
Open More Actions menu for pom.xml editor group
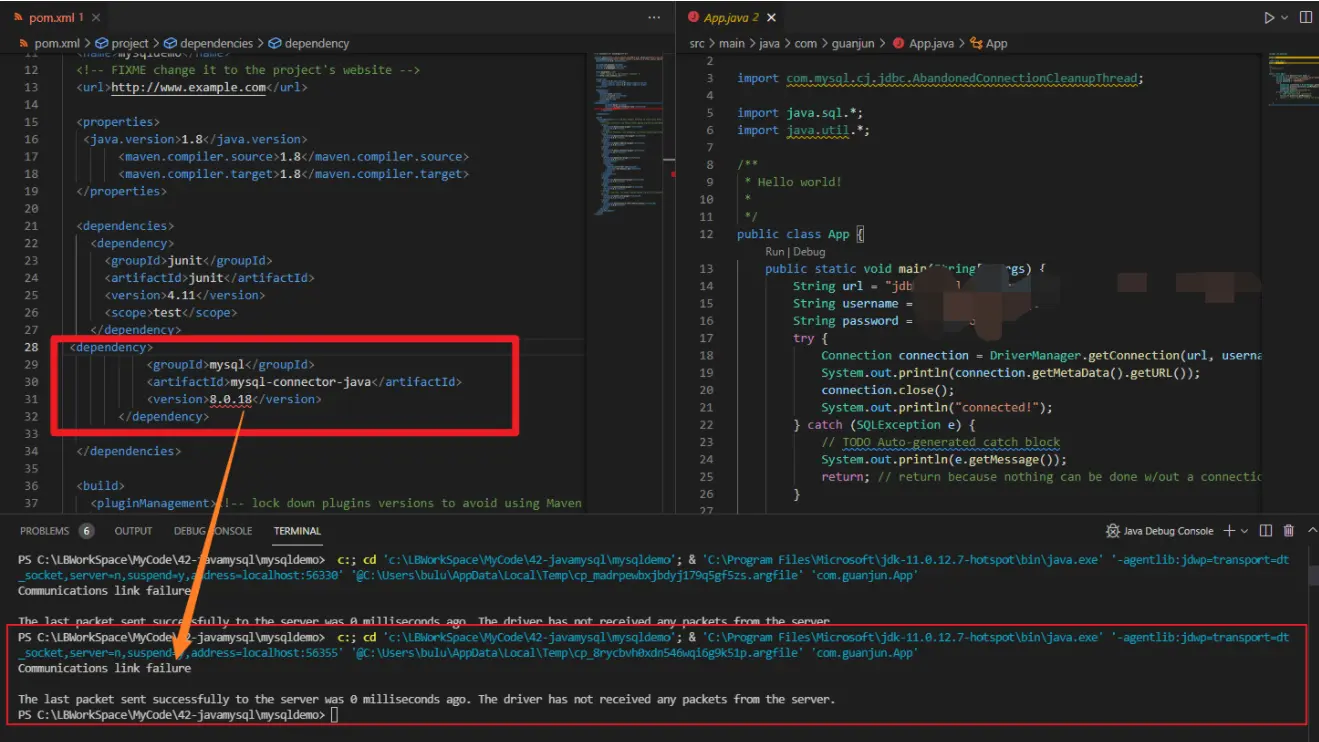654,18
